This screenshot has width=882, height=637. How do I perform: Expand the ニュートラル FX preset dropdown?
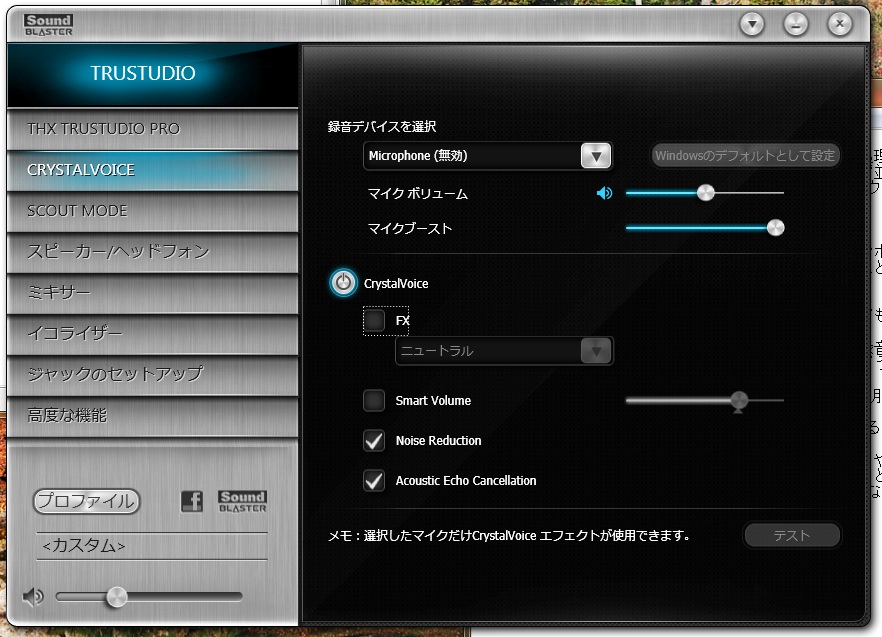[596, 351]
